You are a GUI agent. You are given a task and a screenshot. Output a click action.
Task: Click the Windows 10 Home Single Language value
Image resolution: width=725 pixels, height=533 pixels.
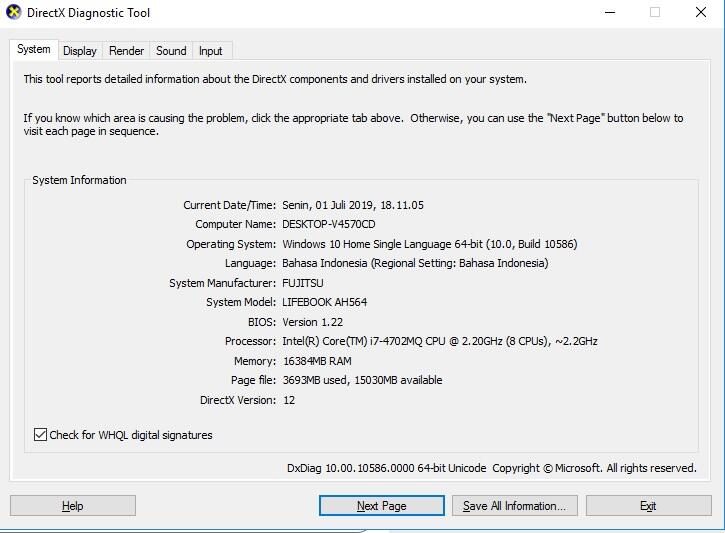430,244
